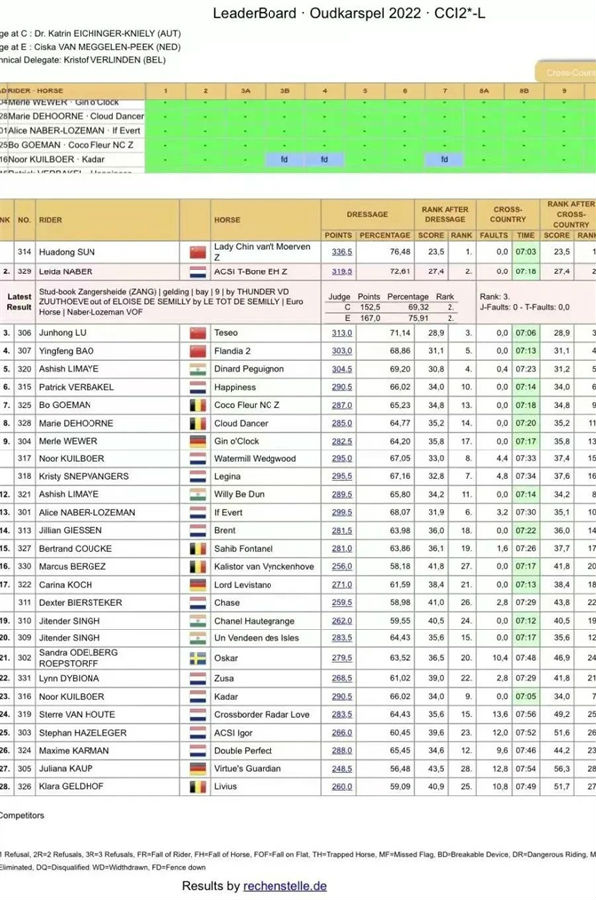Click Netherlands flag next to Leida NABER
The width and height of the screenshot is (596, 900).
click(197, 271)
